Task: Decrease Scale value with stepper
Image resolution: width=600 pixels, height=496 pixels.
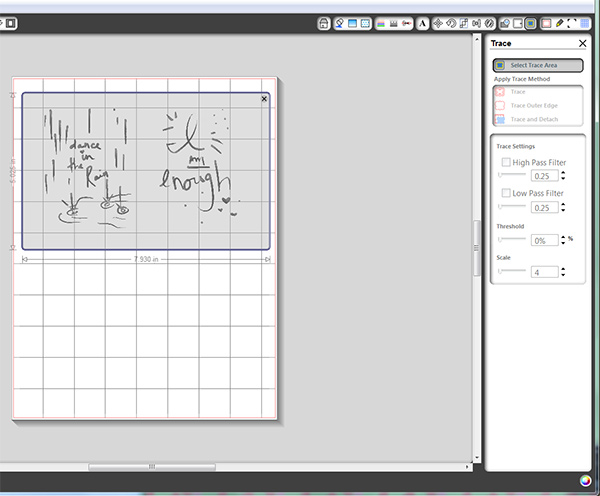Action: click(563, 275)
